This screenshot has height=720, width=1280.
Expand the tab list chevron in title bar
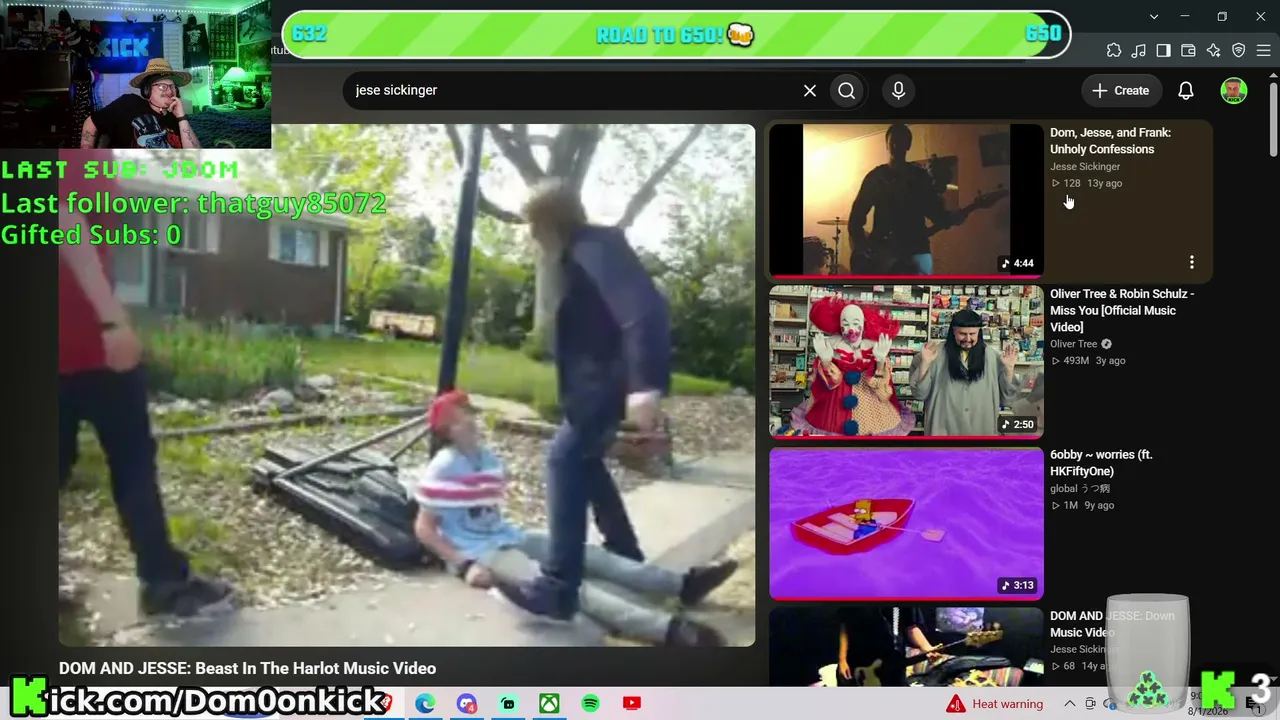pos(1154,17)
